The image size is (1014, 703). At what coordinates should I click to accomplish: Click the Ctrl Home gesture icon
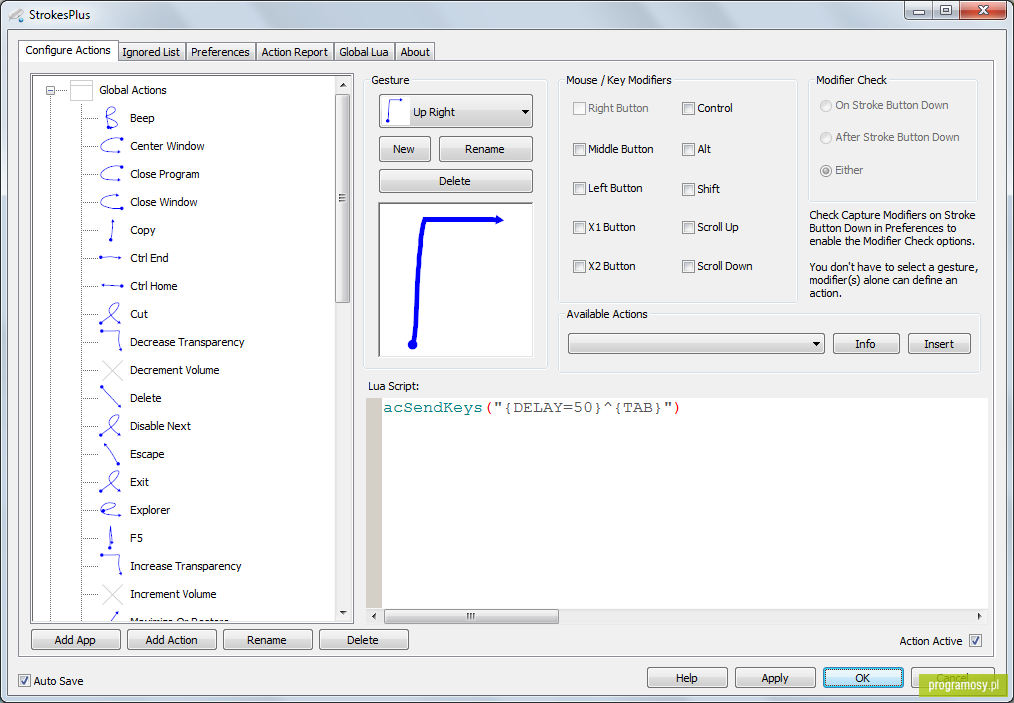pos(111,285)
